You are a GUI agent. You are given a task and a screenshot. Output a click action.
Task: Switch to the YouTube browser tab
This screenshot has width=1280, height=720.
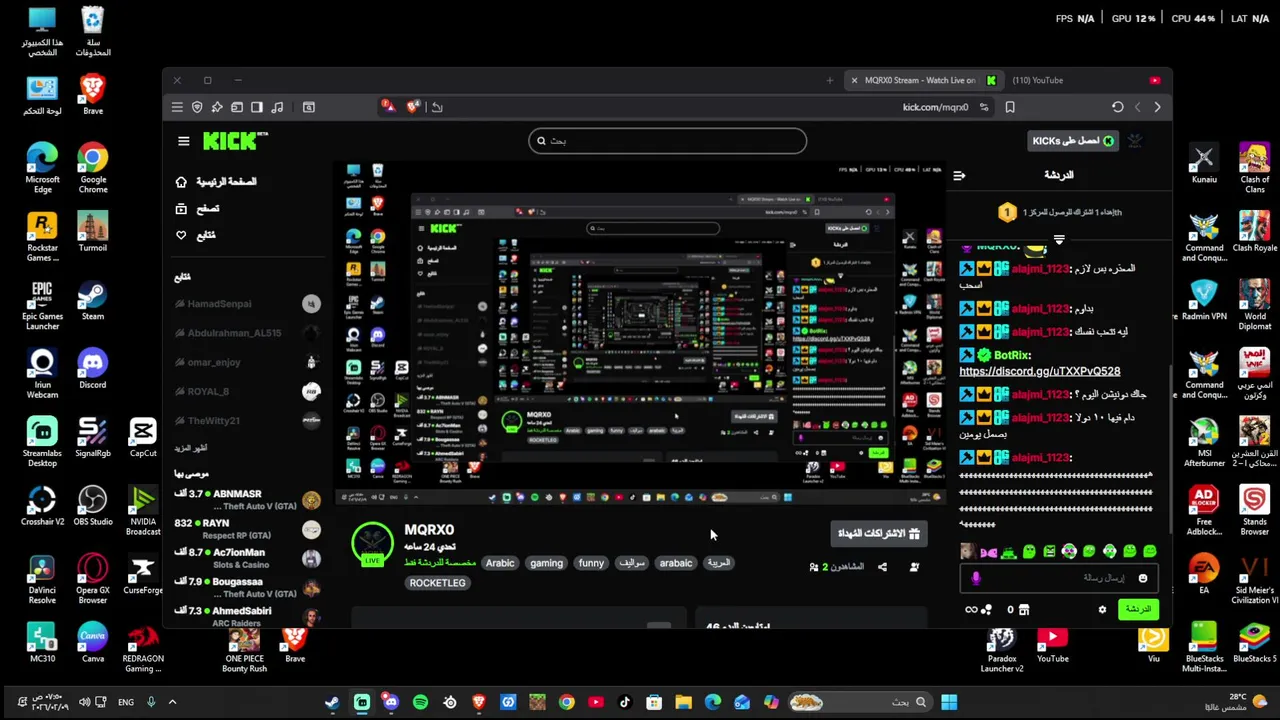(x=1085, y=80)
